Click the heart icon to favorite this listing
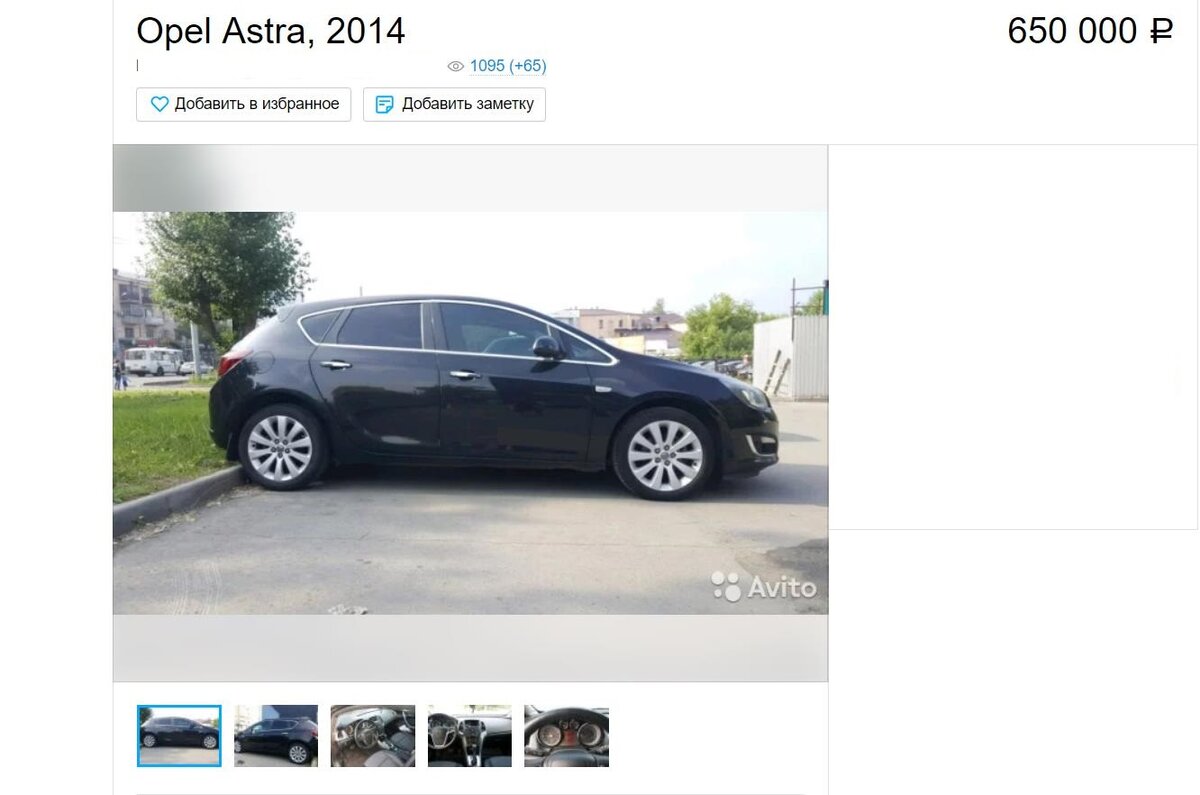Screen dimensions: 1200x795 point(159,104)
